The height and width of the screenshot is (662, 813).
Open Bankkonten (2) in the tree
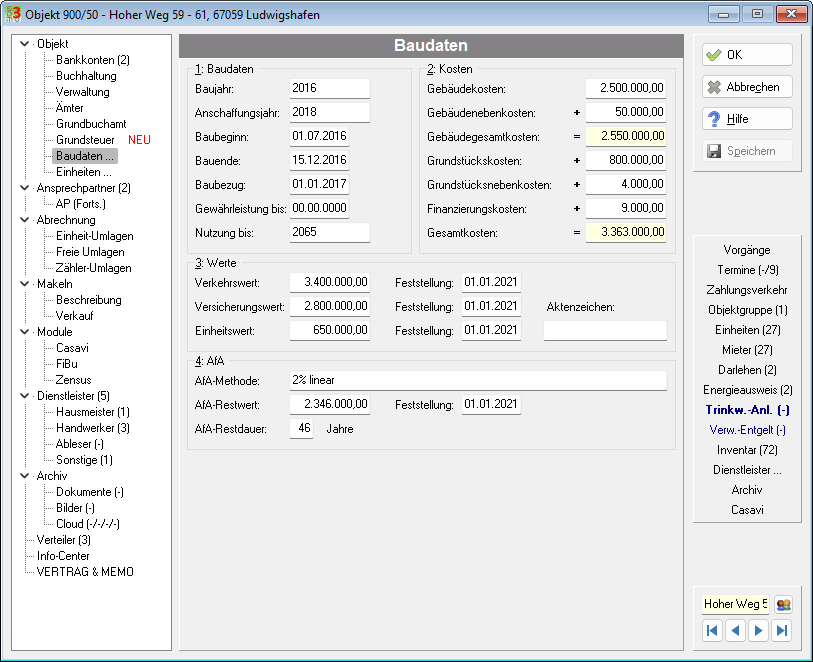(x=93, y=60)
